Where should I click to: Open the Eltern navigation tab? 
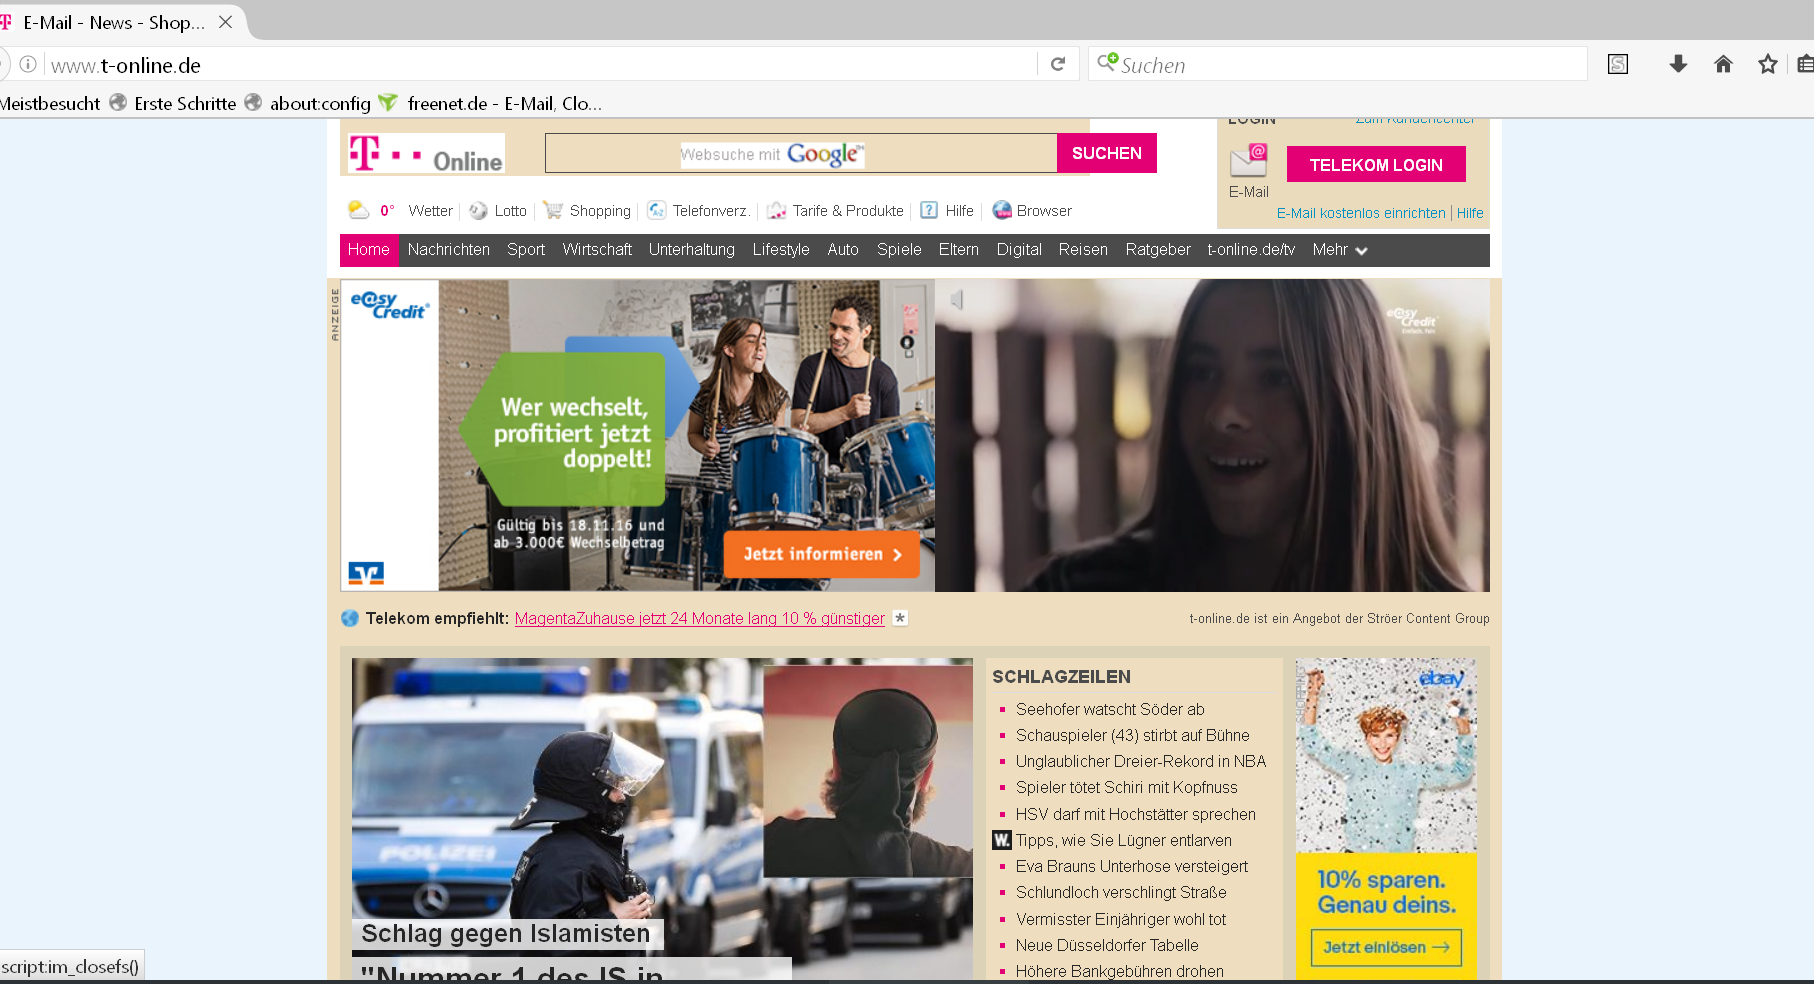[959, 250]
